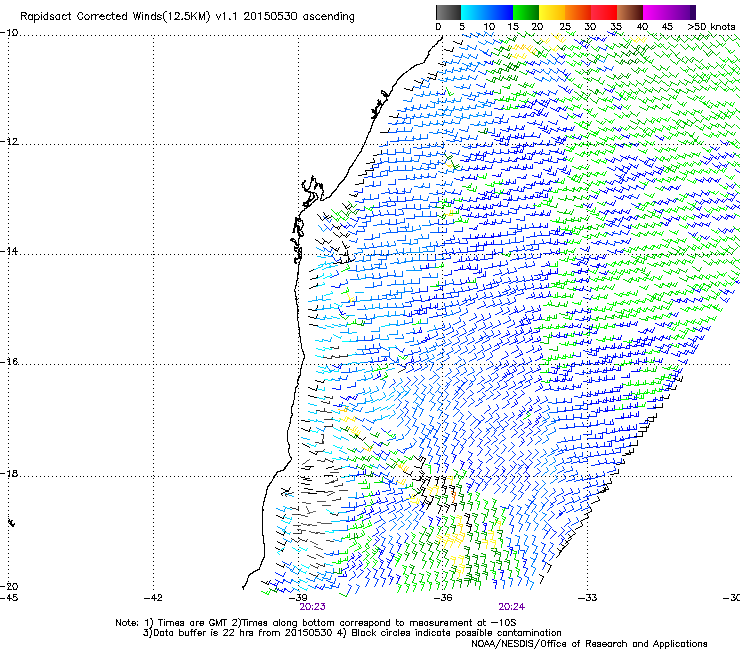The image size is (740, 650).
Task: Click the purple 20:24 time label
Action: click(512, 607)
